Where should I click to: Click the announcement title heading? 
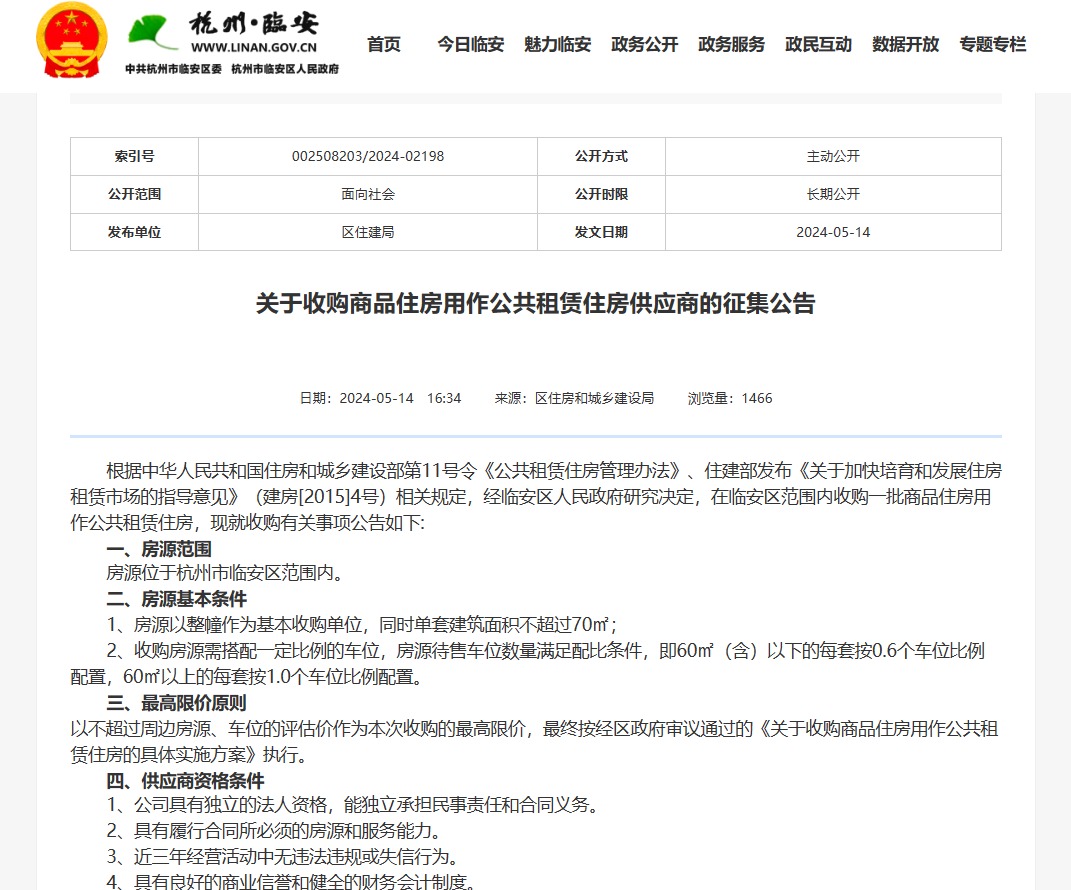536,303
